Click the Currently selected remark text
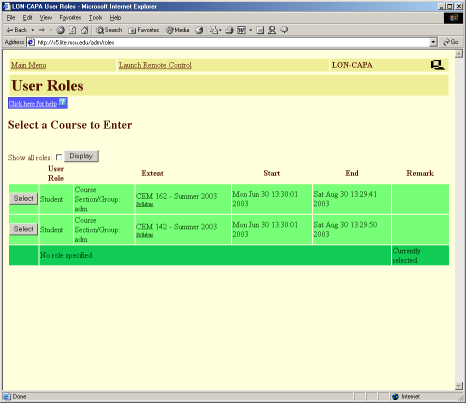466x403 pixels. (406, 255)
